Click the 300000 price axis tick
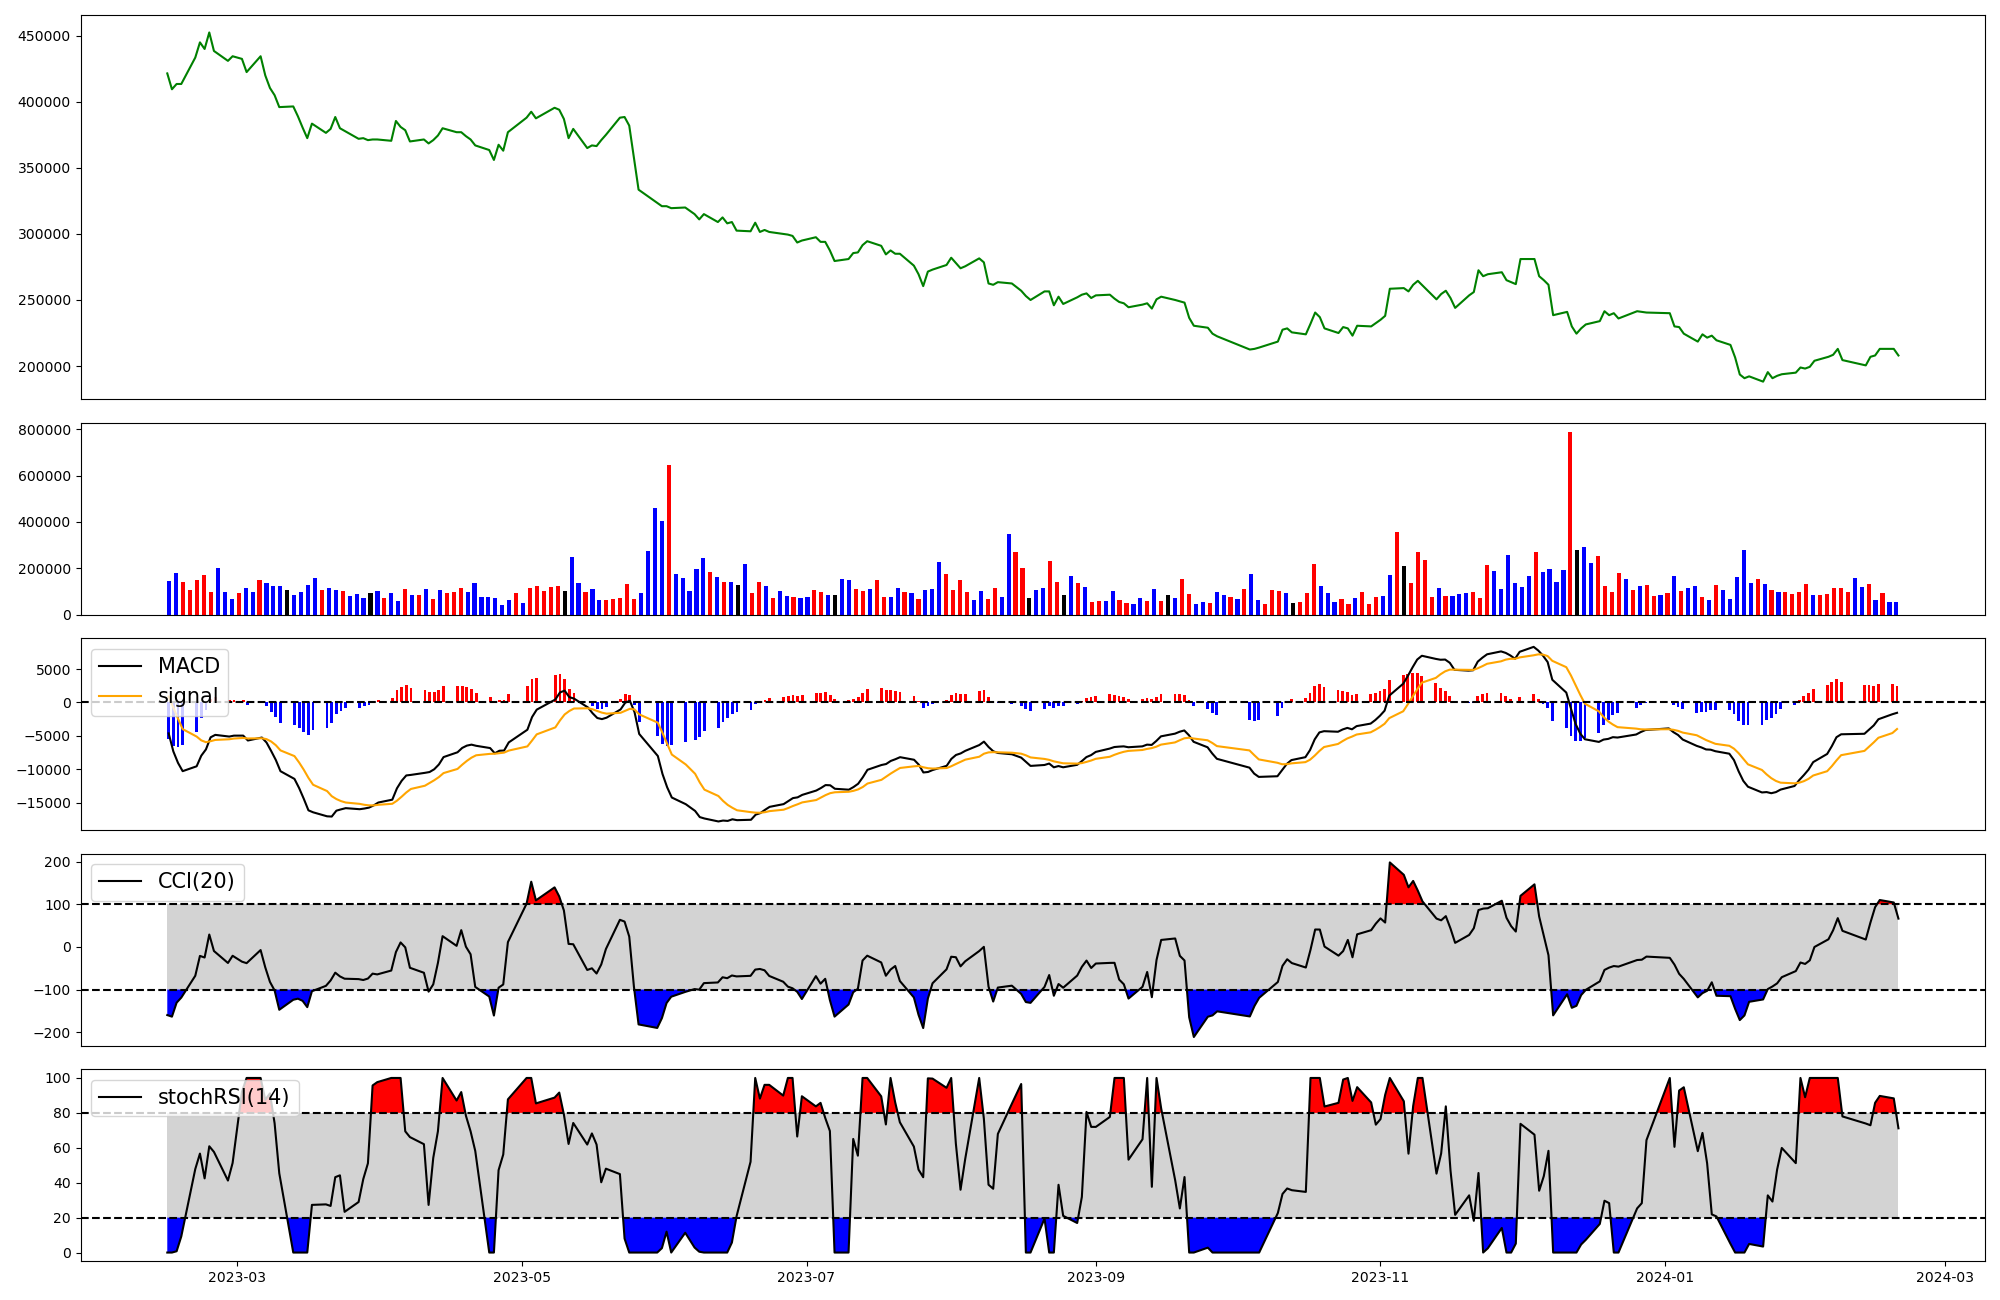The height and width of the screenshot is (1300, 2000). tap(44, 234)
